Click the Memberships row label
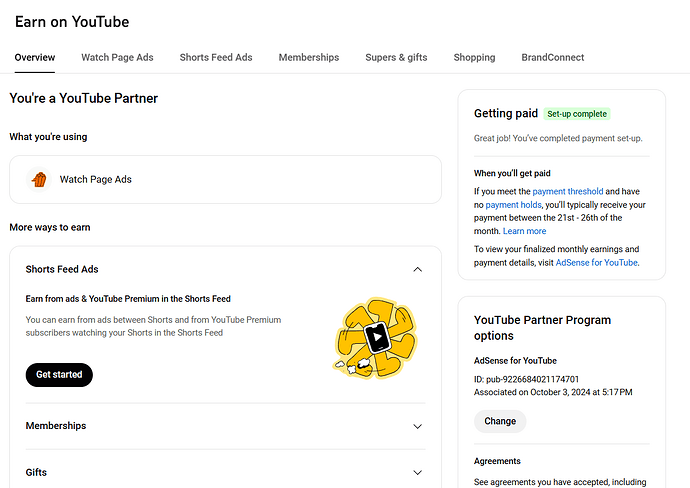690x488 pixels. tap(56, 426)
